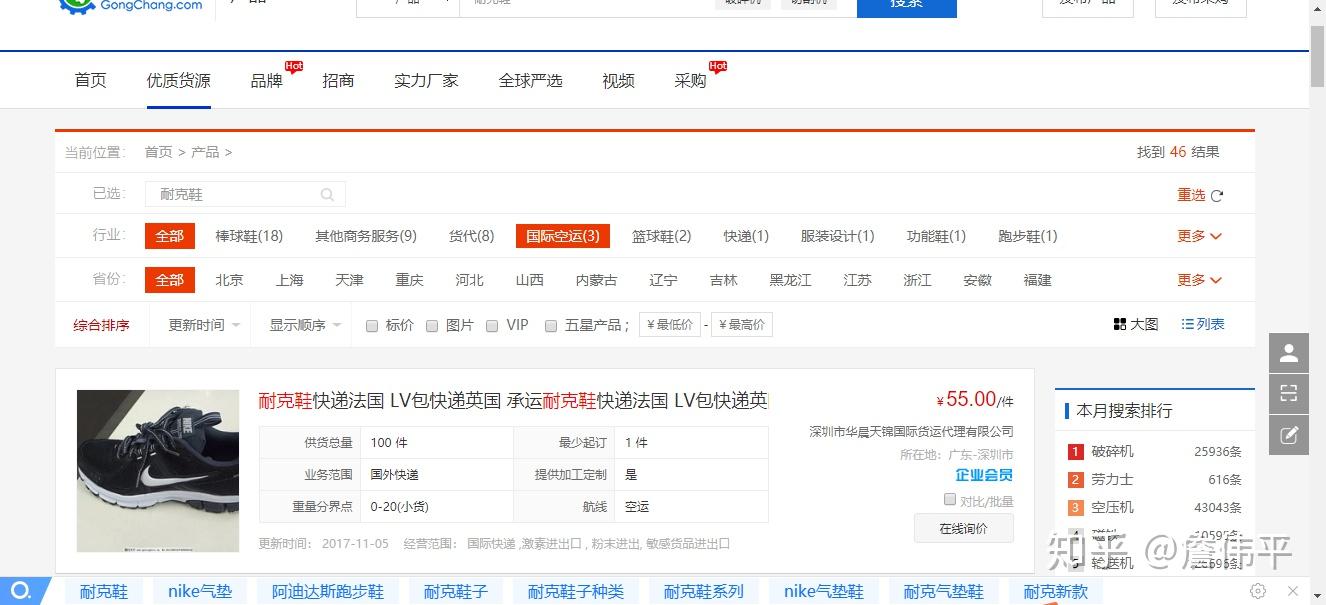1326x605 pixels.
Task: Filter by 国际空运(3)
Action: pyautogui.click(x=563, y=236)
